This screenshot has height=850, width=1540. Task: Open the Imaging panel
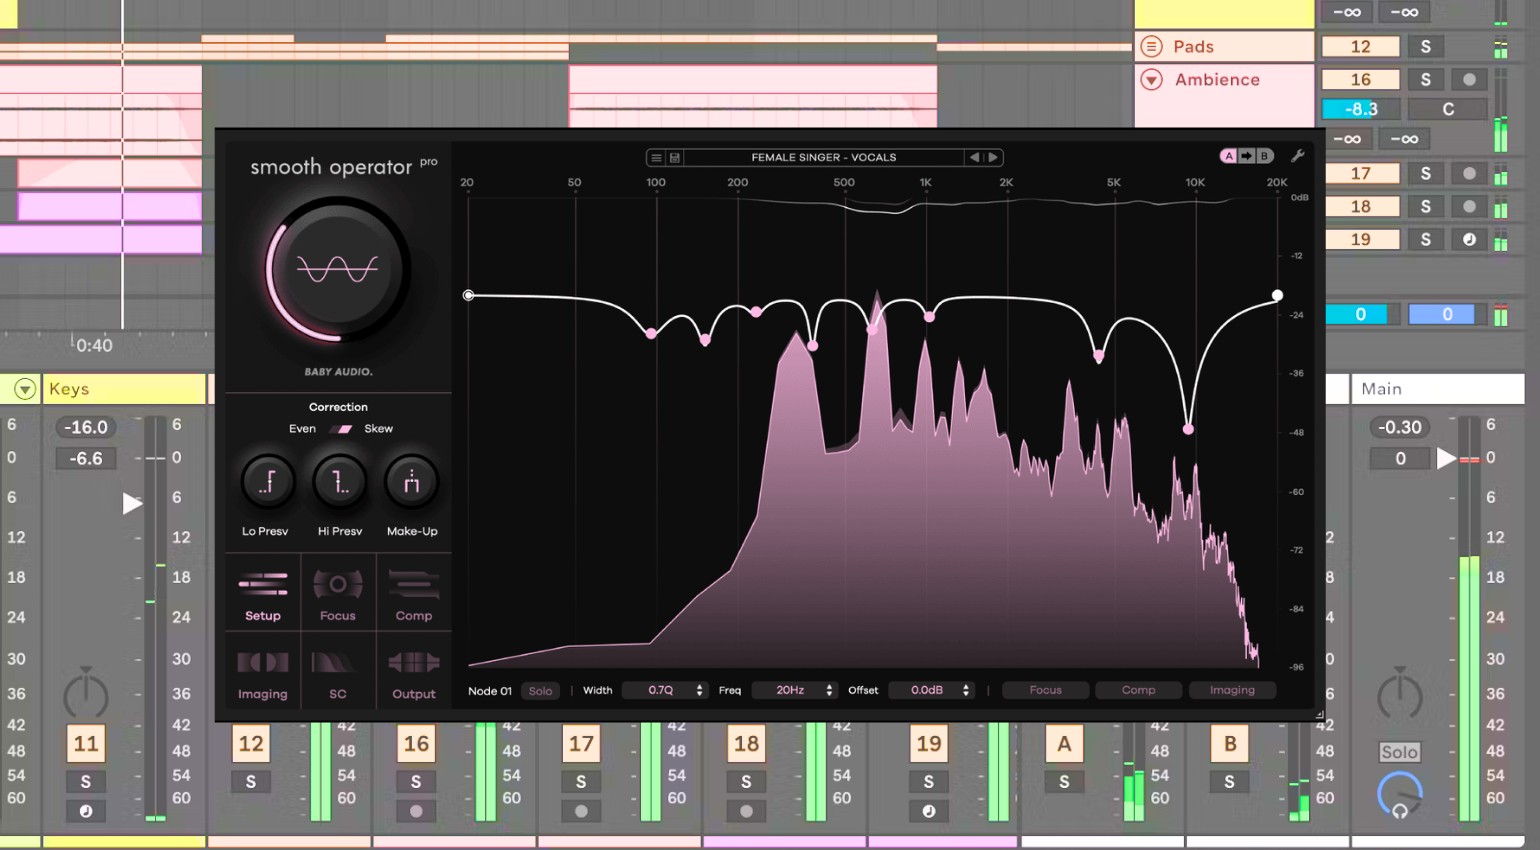point(262,672)
